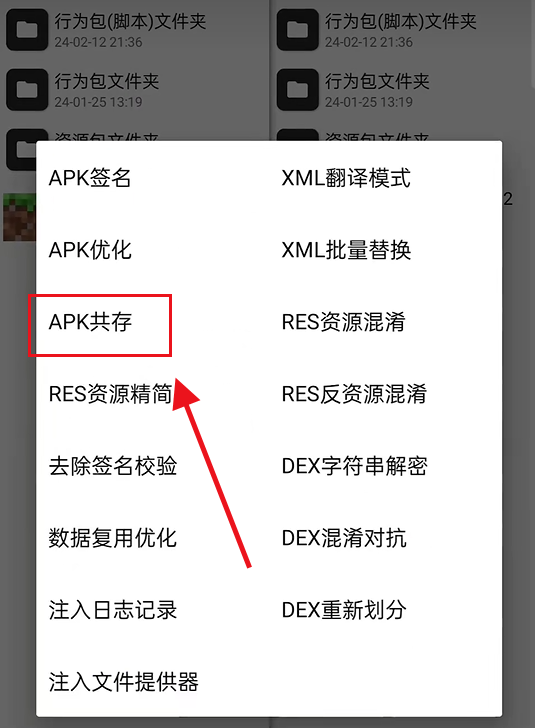
Task: Open 注入日志记录 option
Action: tap(113, 610)
